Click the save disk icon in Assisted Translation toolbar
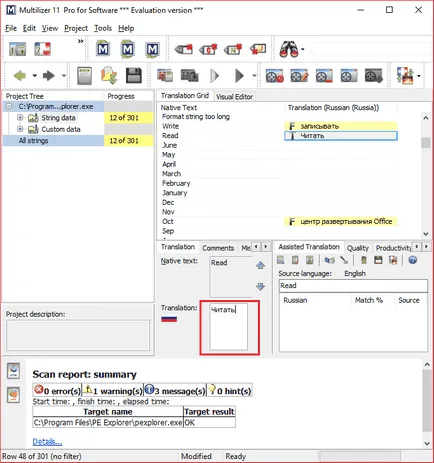Screen dimensions: 434x463 (x=378, y=260)
